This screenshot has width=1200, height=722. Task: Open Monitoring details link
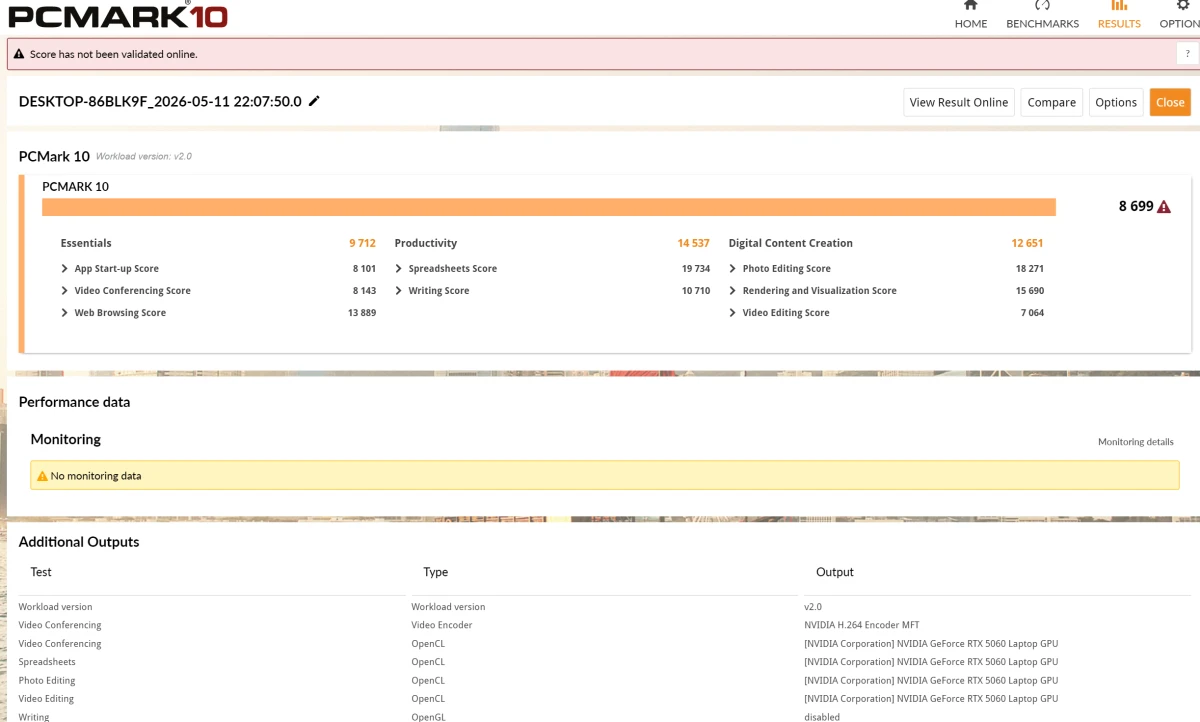click(x=1135, y=442)
